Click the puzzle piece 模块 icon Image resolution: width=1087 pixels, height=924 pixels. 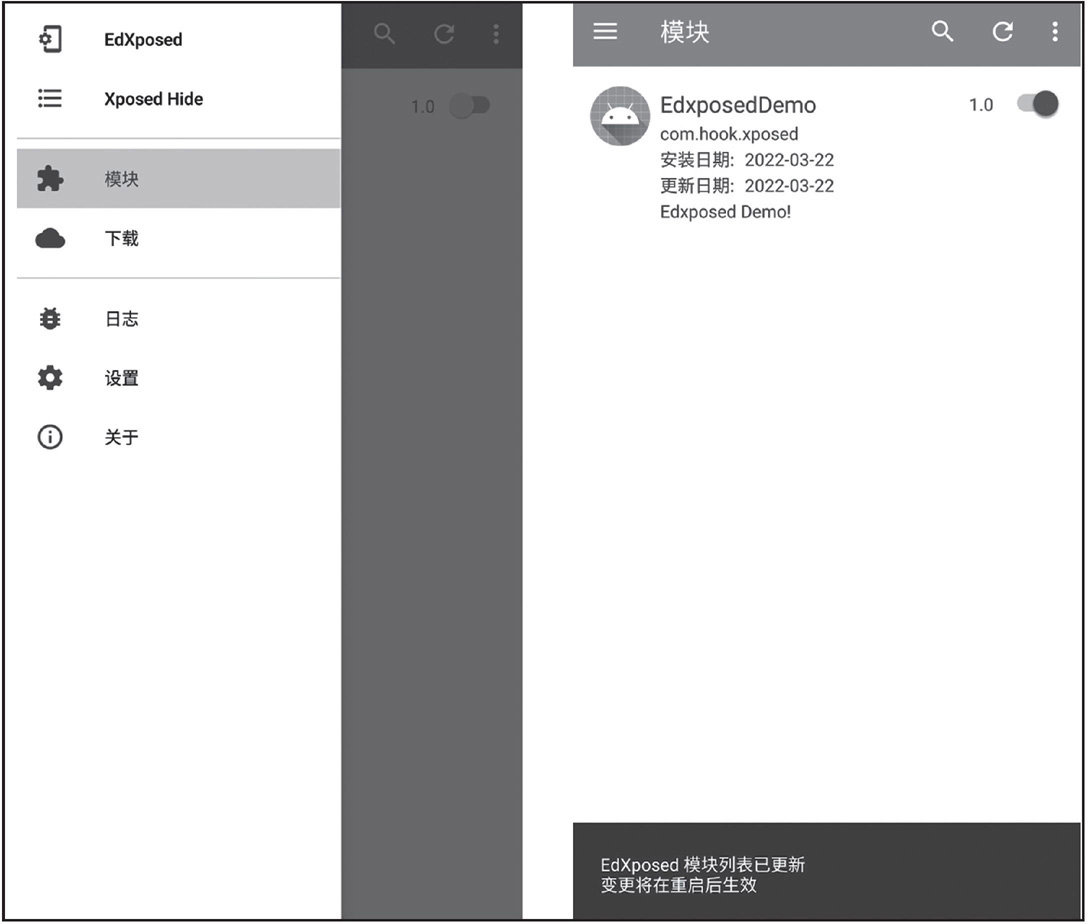point(50,179)
